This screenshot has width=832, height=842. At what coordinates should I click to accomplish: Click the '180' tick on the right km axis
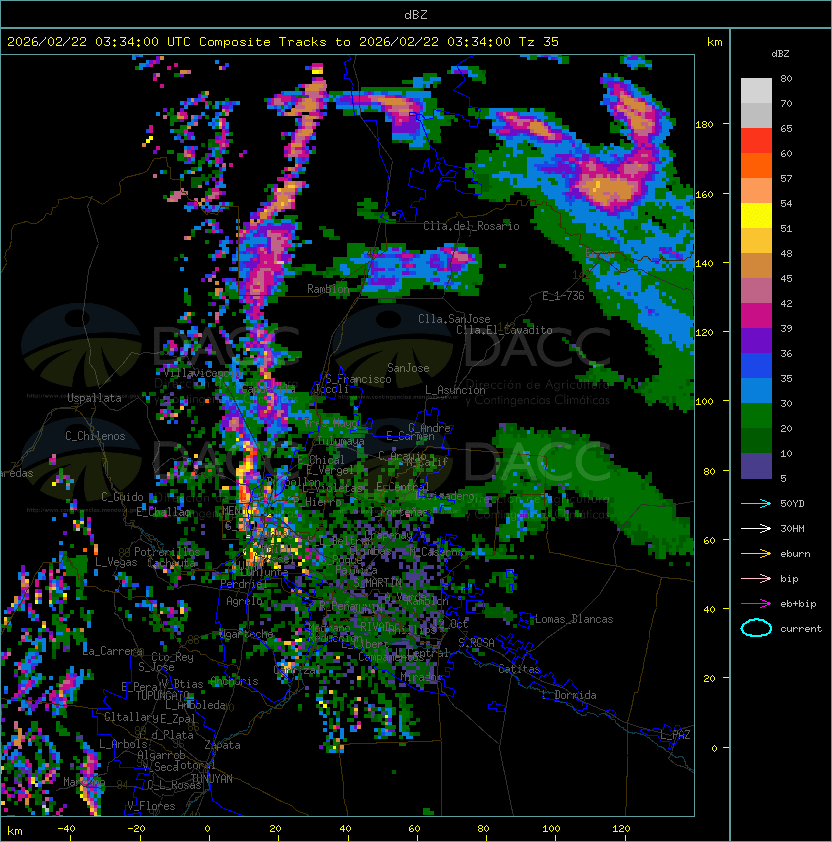pyautogui.click(x=704, y=125)
